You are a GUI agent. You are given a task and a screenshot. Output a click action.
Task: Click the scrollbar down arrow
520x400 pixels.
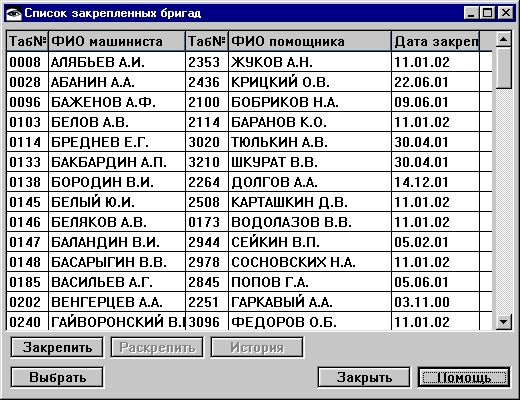pos(503,322)
